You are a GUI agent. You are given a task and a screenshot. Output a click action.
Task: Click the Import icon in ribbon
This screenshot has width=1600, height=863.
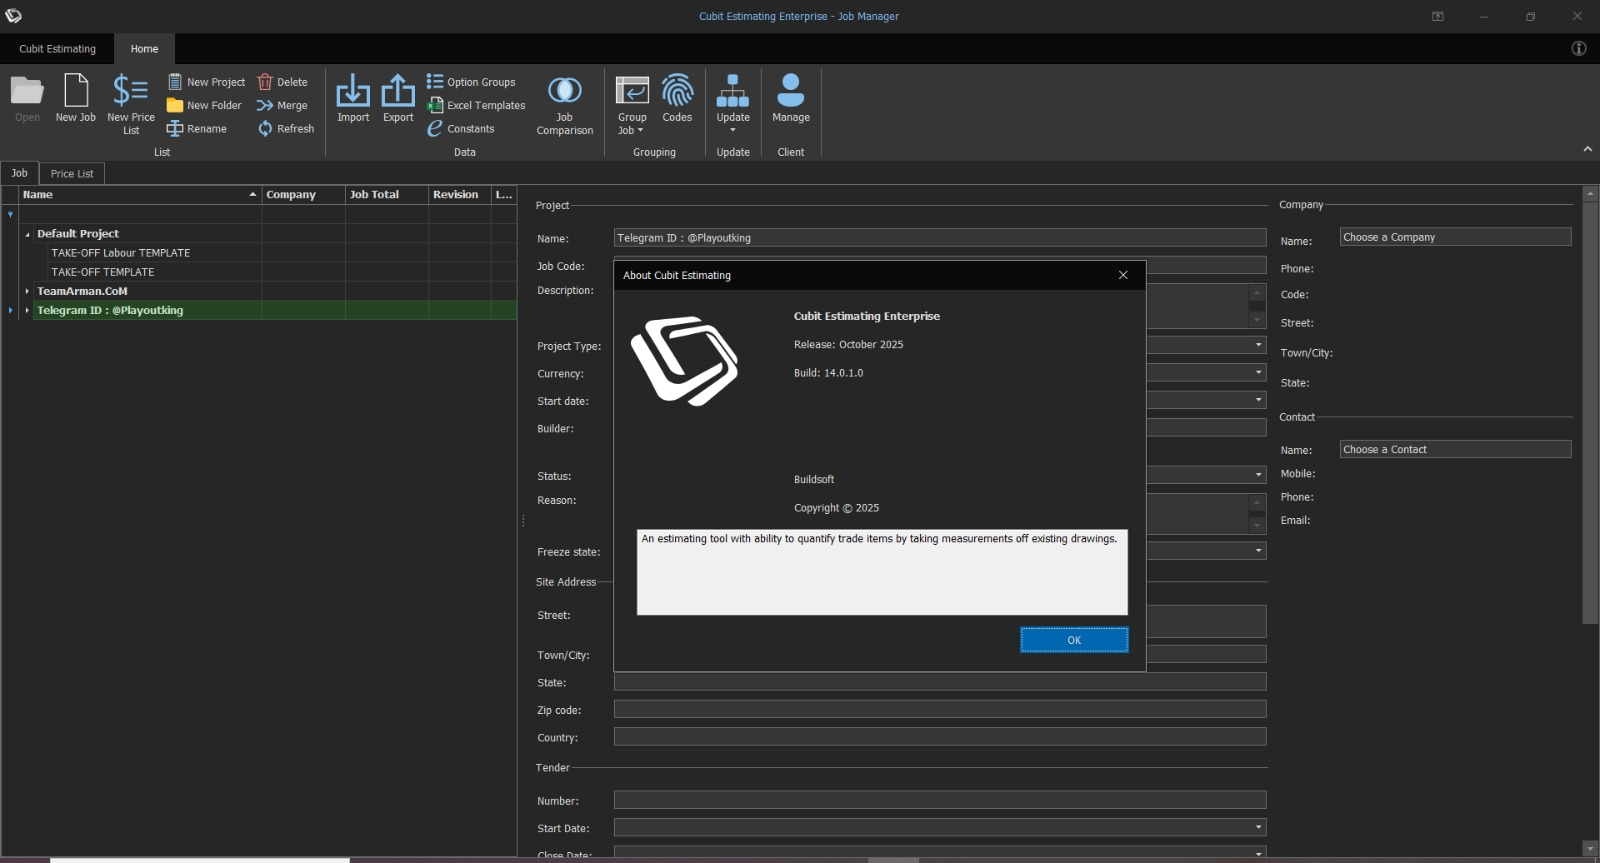click(x=353, y=92)
